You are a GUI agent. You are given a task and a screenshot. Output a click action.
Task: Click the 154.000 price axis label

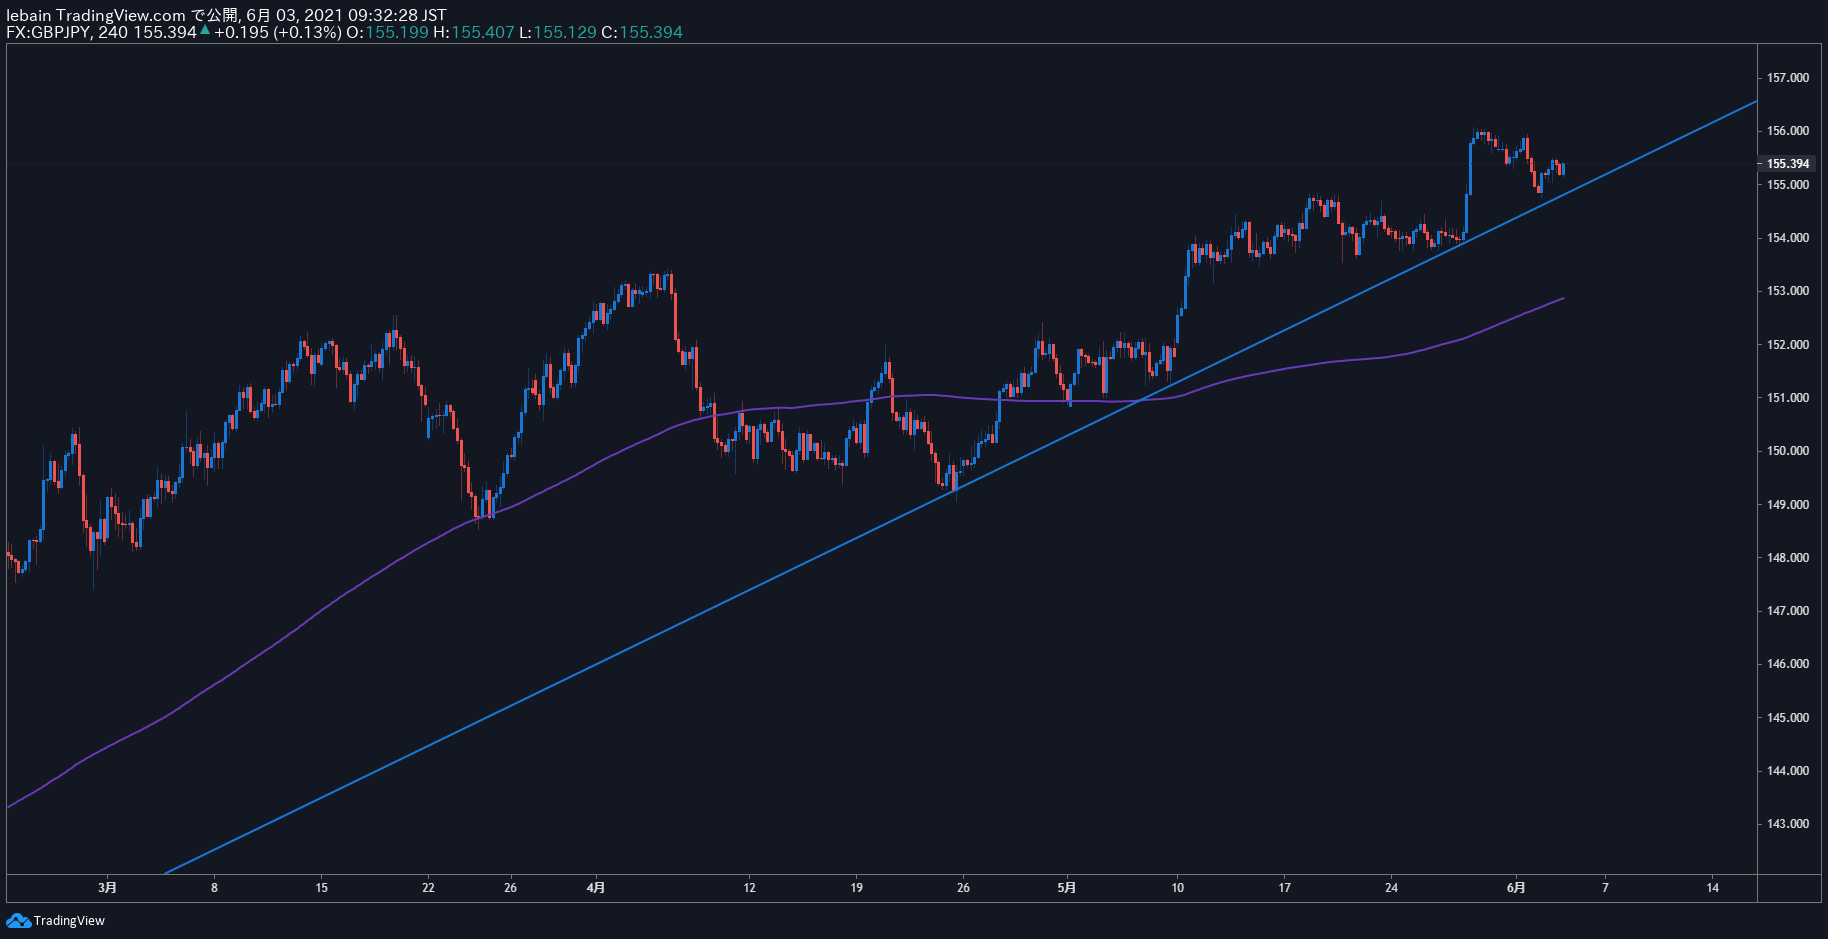tap(1788, 238)
